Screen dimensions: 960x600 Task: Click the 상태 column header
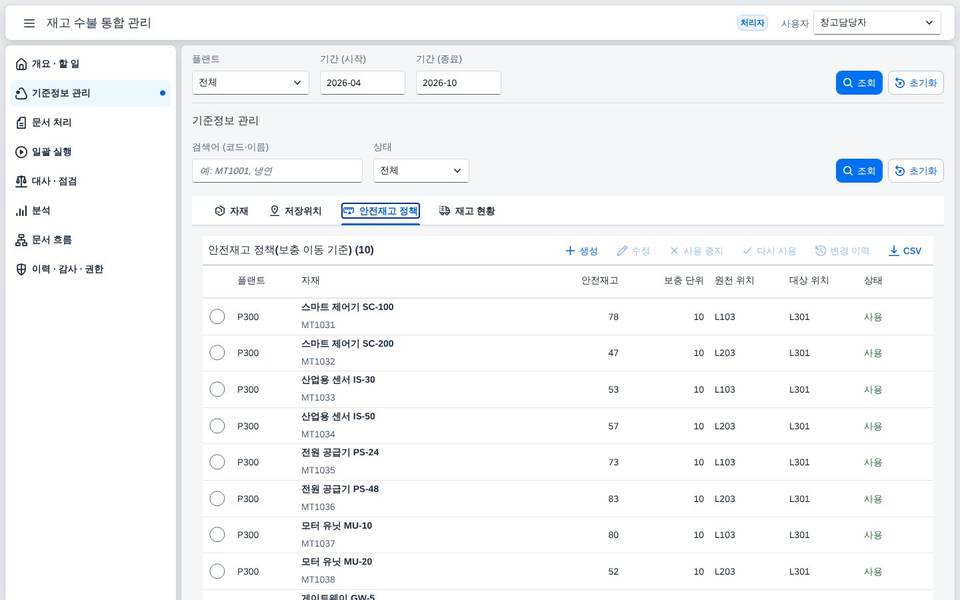tap(873, 281)
